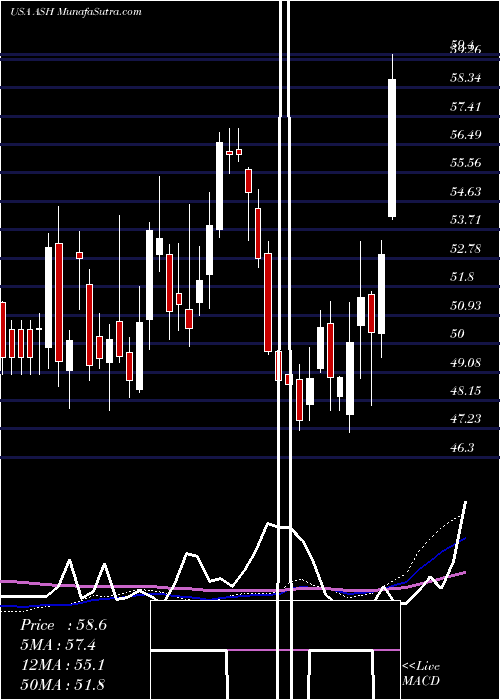Click the 46.3 price axis label
Image resolution: width=500 pixels, height=700 pixels.
[x=462, y=448]
